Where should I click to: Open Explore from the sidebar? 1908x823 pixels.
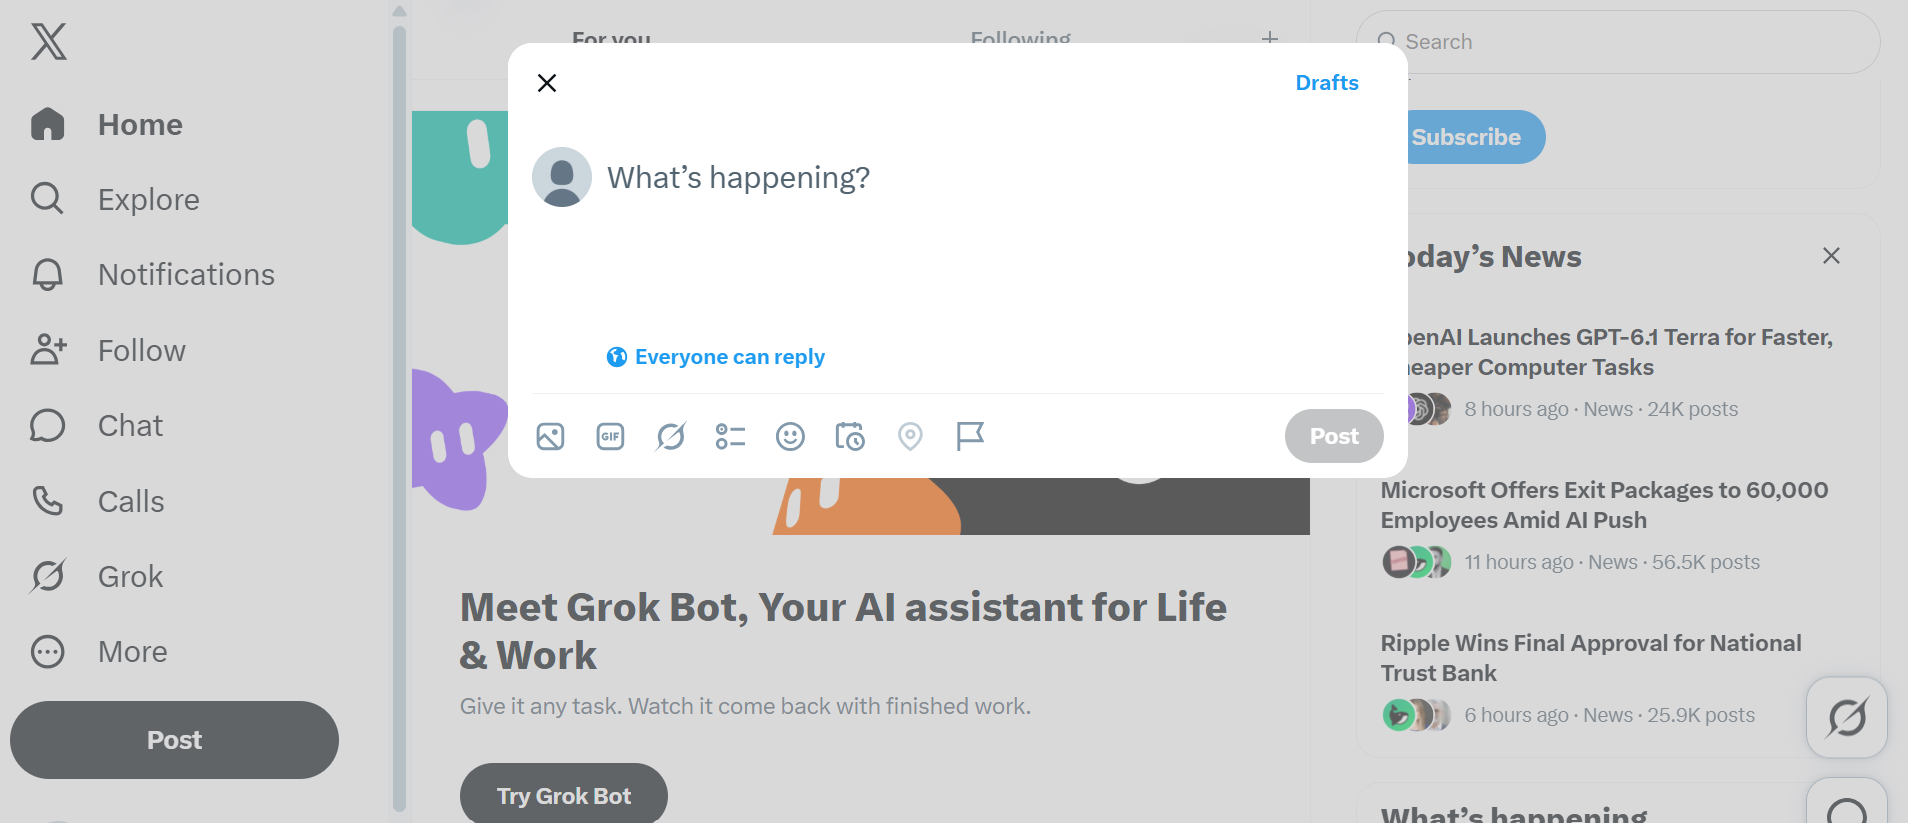(115, 200)
